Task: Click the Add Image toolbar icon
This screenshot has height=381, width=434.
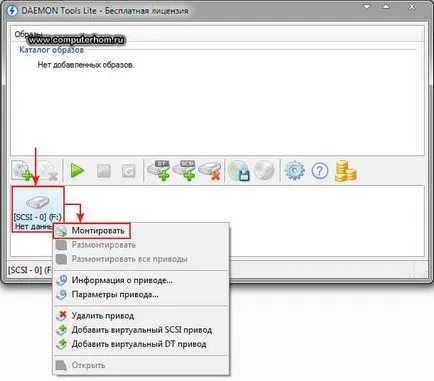Action: pyautogui.click(x=22, y=171)
